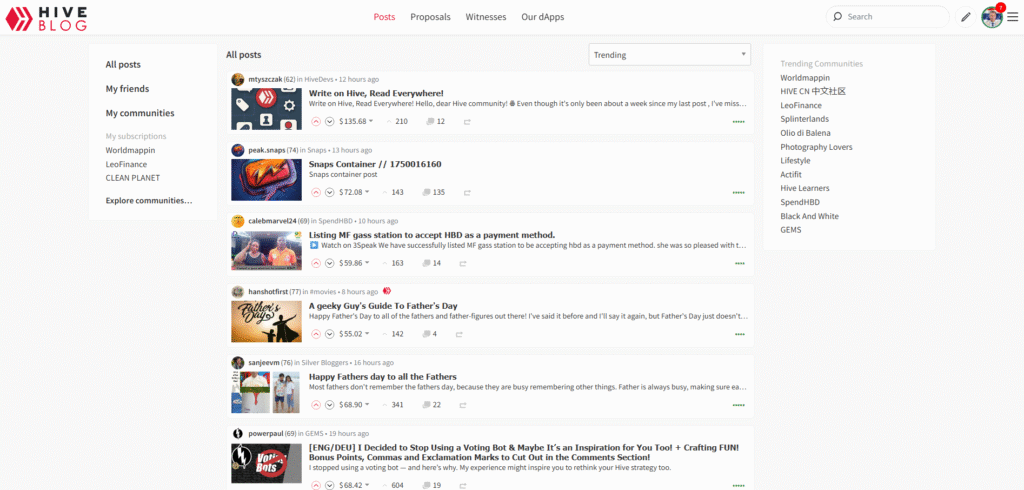Select My communities in sidebar
Image resolution: width=1024 pixels, height=490 pixels.
(140, 113)
